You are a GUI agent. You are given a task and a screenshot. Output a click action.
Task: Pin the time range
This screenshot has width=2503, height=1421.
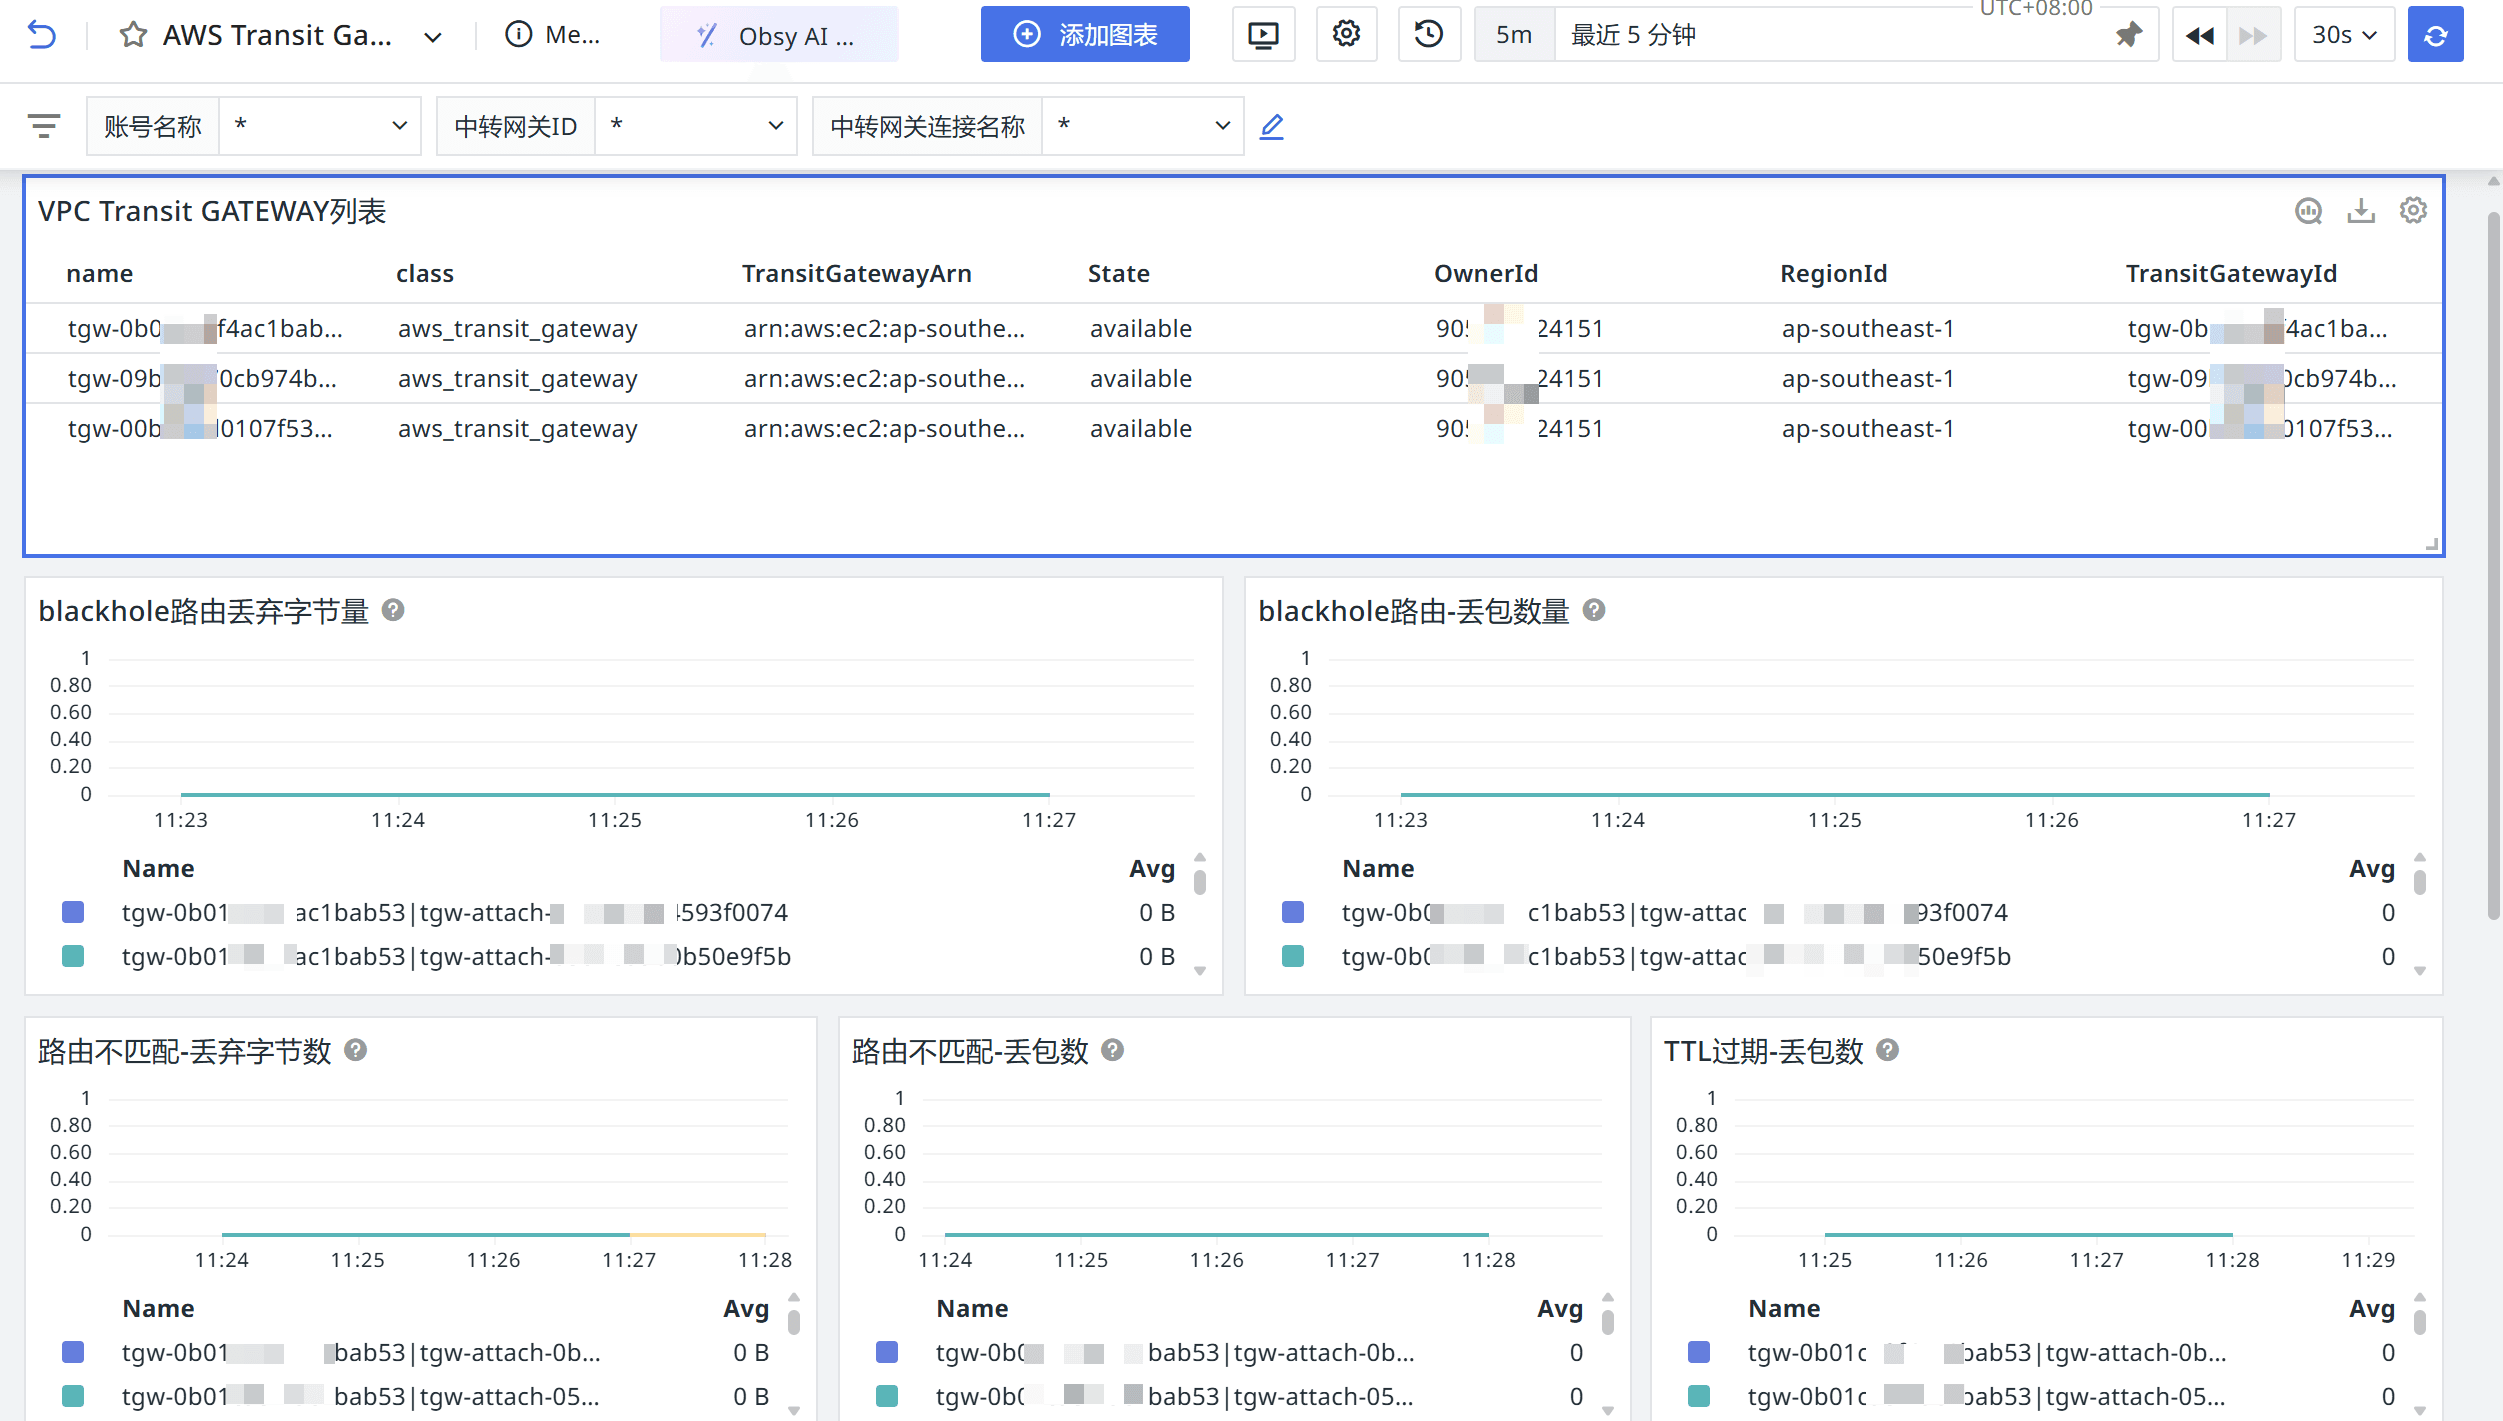click(2130, 35)
